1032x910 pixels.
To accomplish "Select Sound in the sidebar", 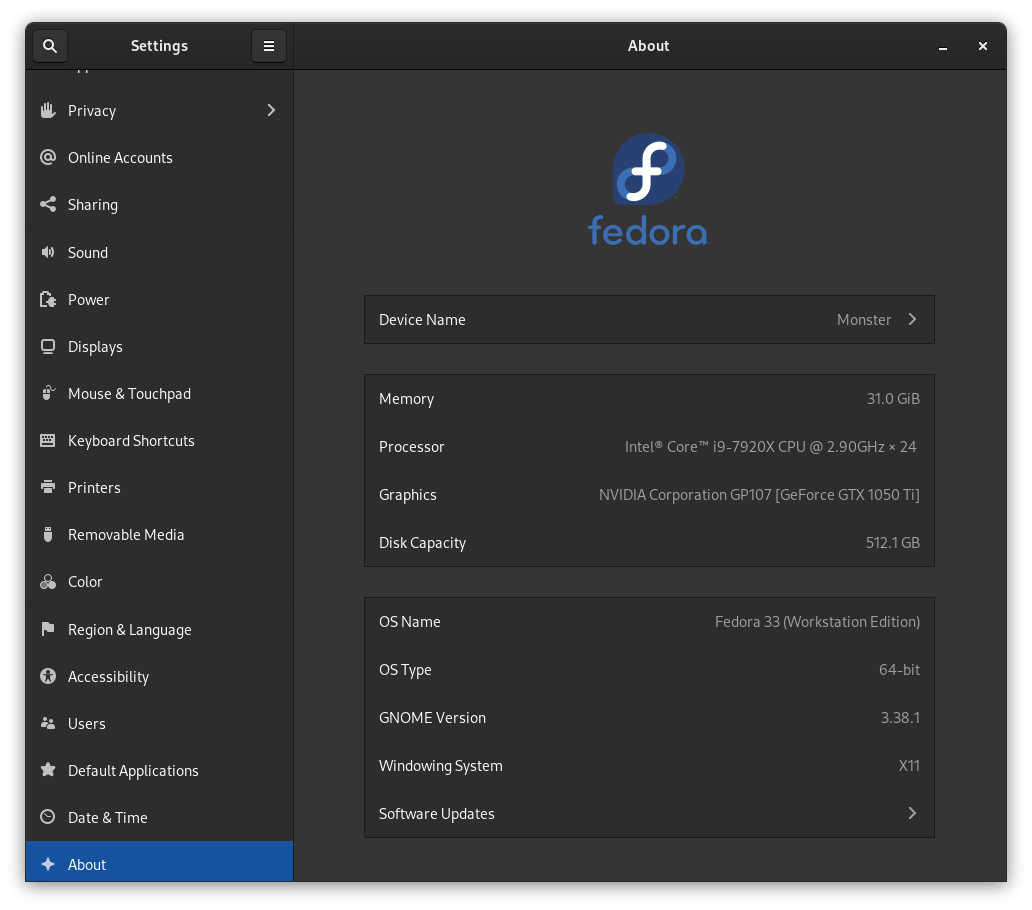I will click(x=159, y=252).
